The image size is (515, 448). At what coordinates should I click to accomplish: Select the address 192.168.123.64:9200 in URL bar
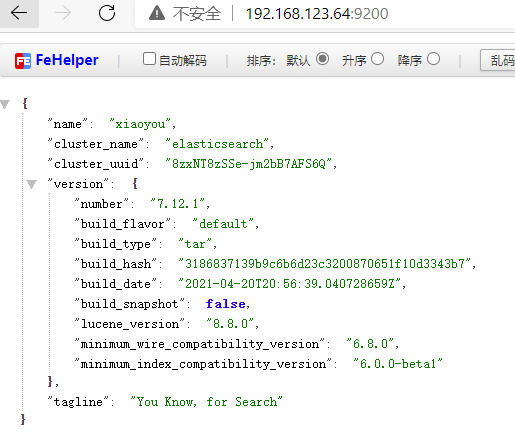pos(317,14)
